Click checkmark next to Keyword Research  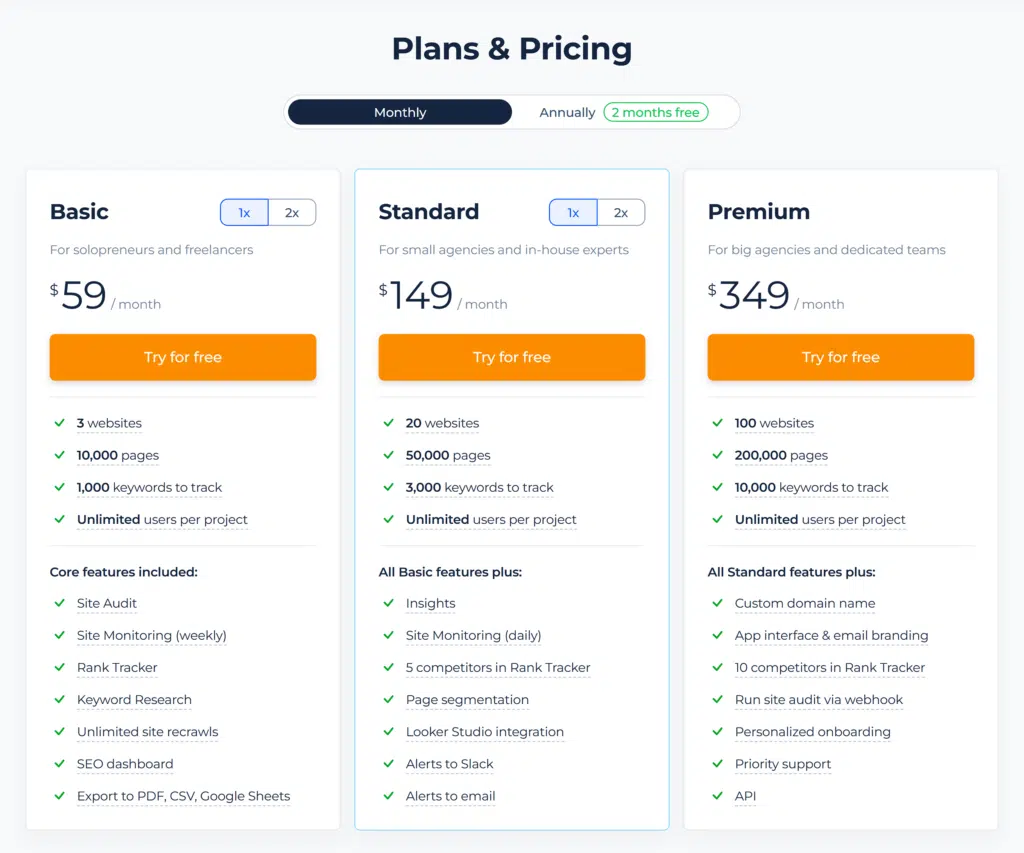pos(60,700)
